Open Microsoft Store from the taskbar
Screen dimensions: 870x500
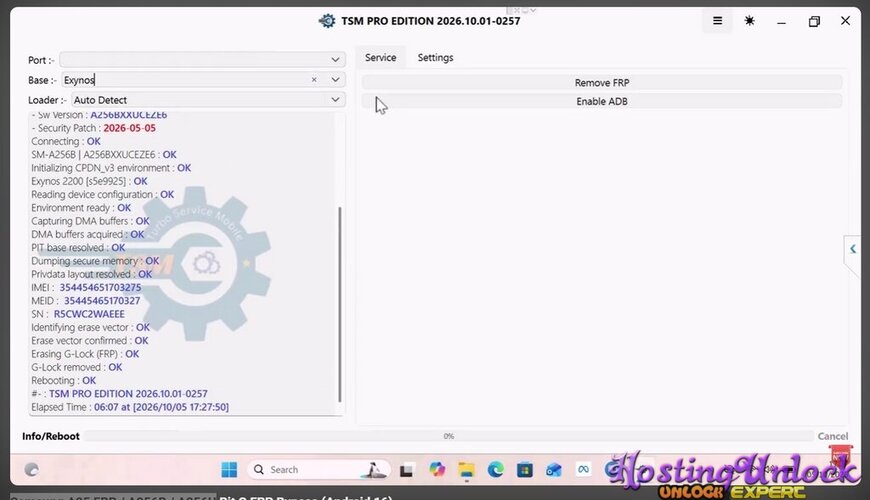(x=524, y=470)
